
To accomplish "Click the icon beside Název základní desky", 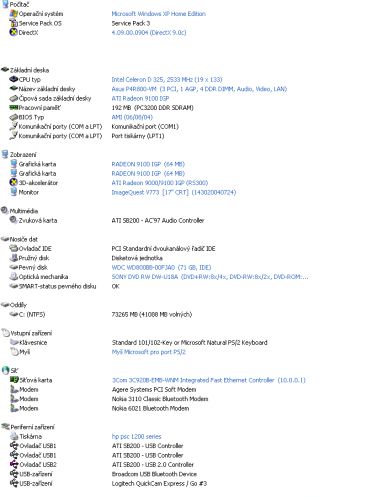I will 14,89.
